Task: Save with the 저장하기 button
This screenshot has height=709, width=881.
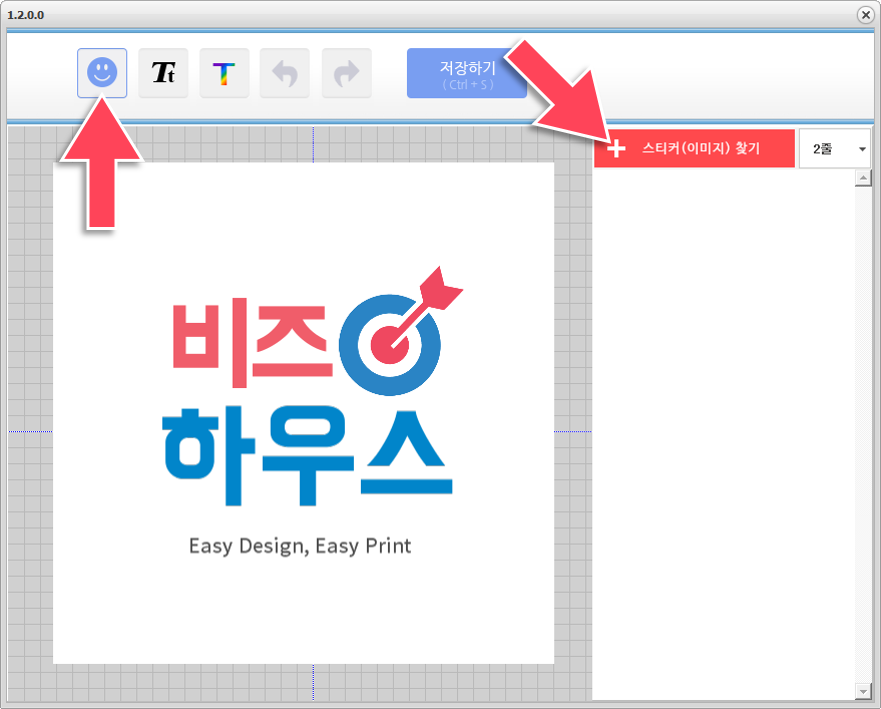Action: (x=467, y=73)
